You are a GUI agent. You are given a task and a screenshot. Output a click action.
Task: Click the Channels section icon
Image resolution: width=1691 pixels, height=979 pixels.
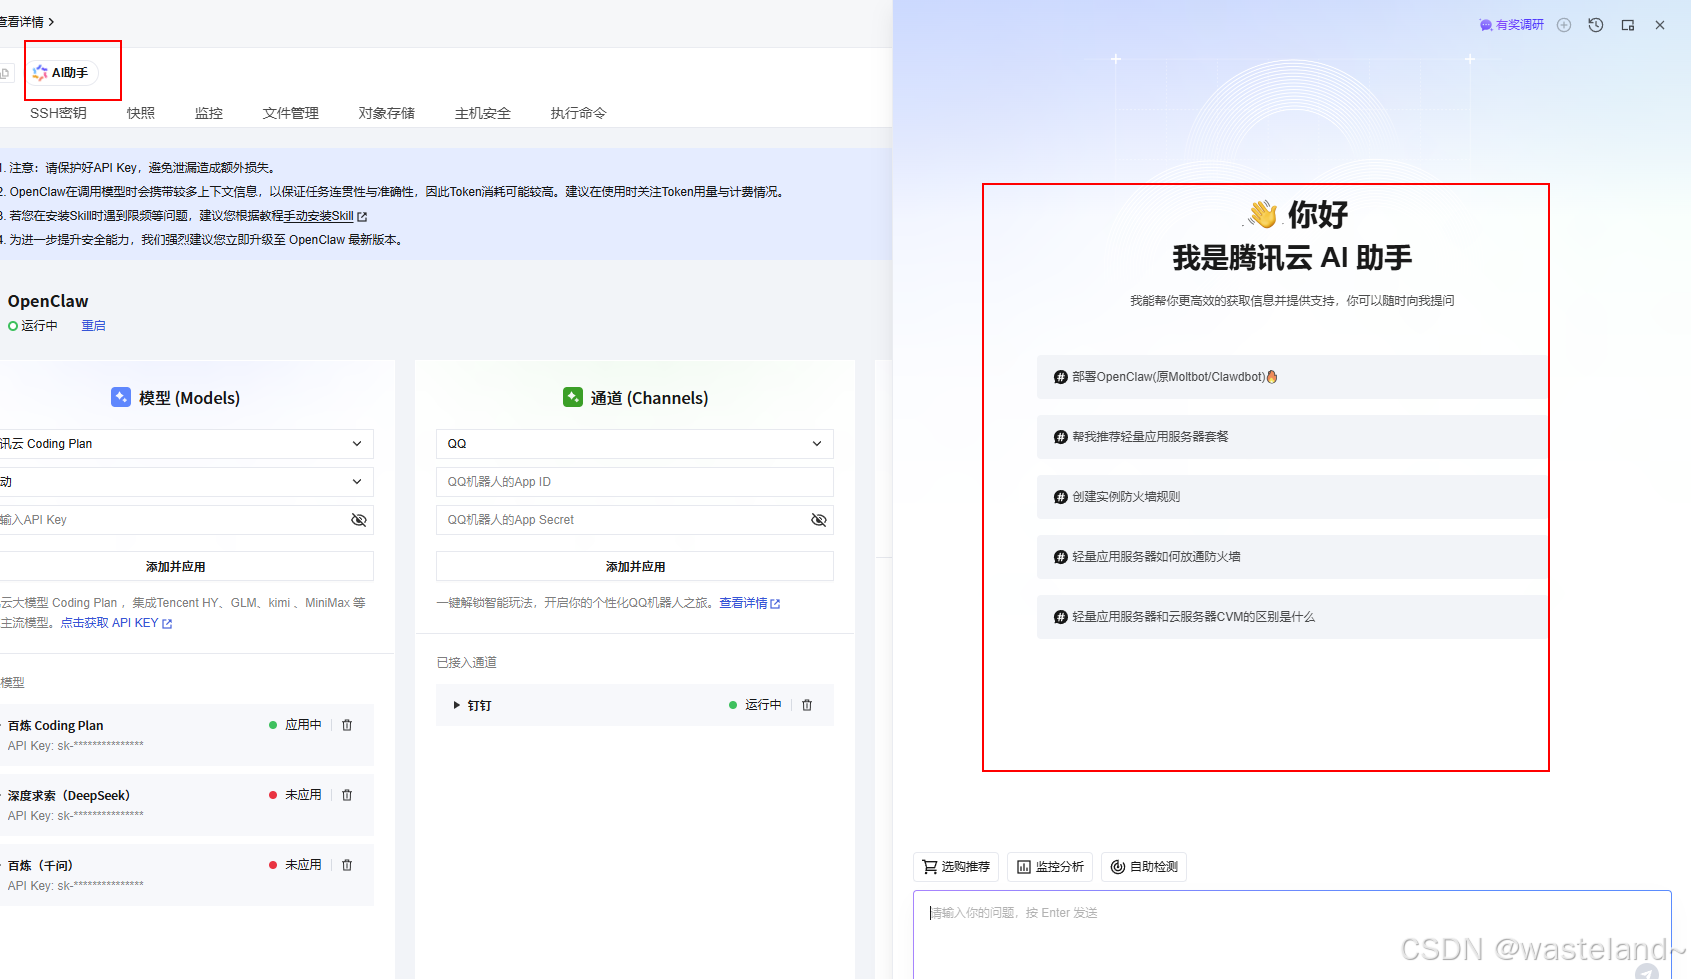[x=573, y=397]
